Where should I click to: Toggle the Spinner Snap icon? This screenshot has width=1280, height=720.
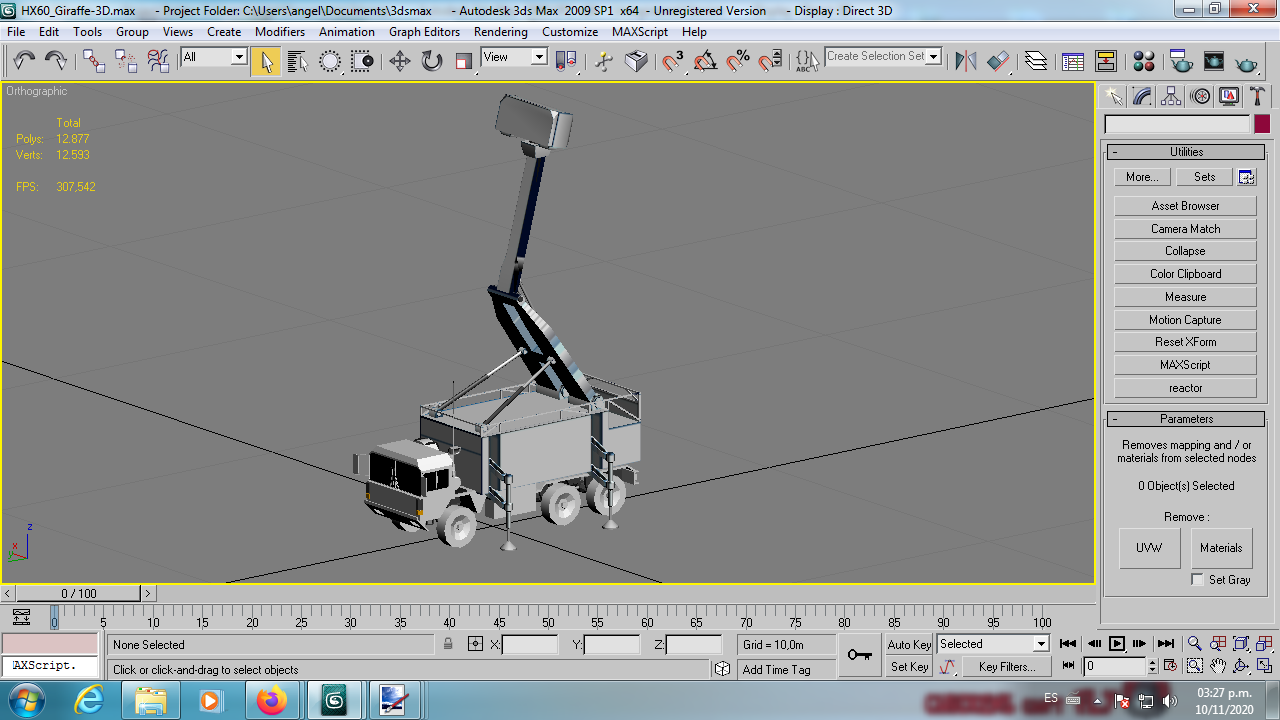769,61
